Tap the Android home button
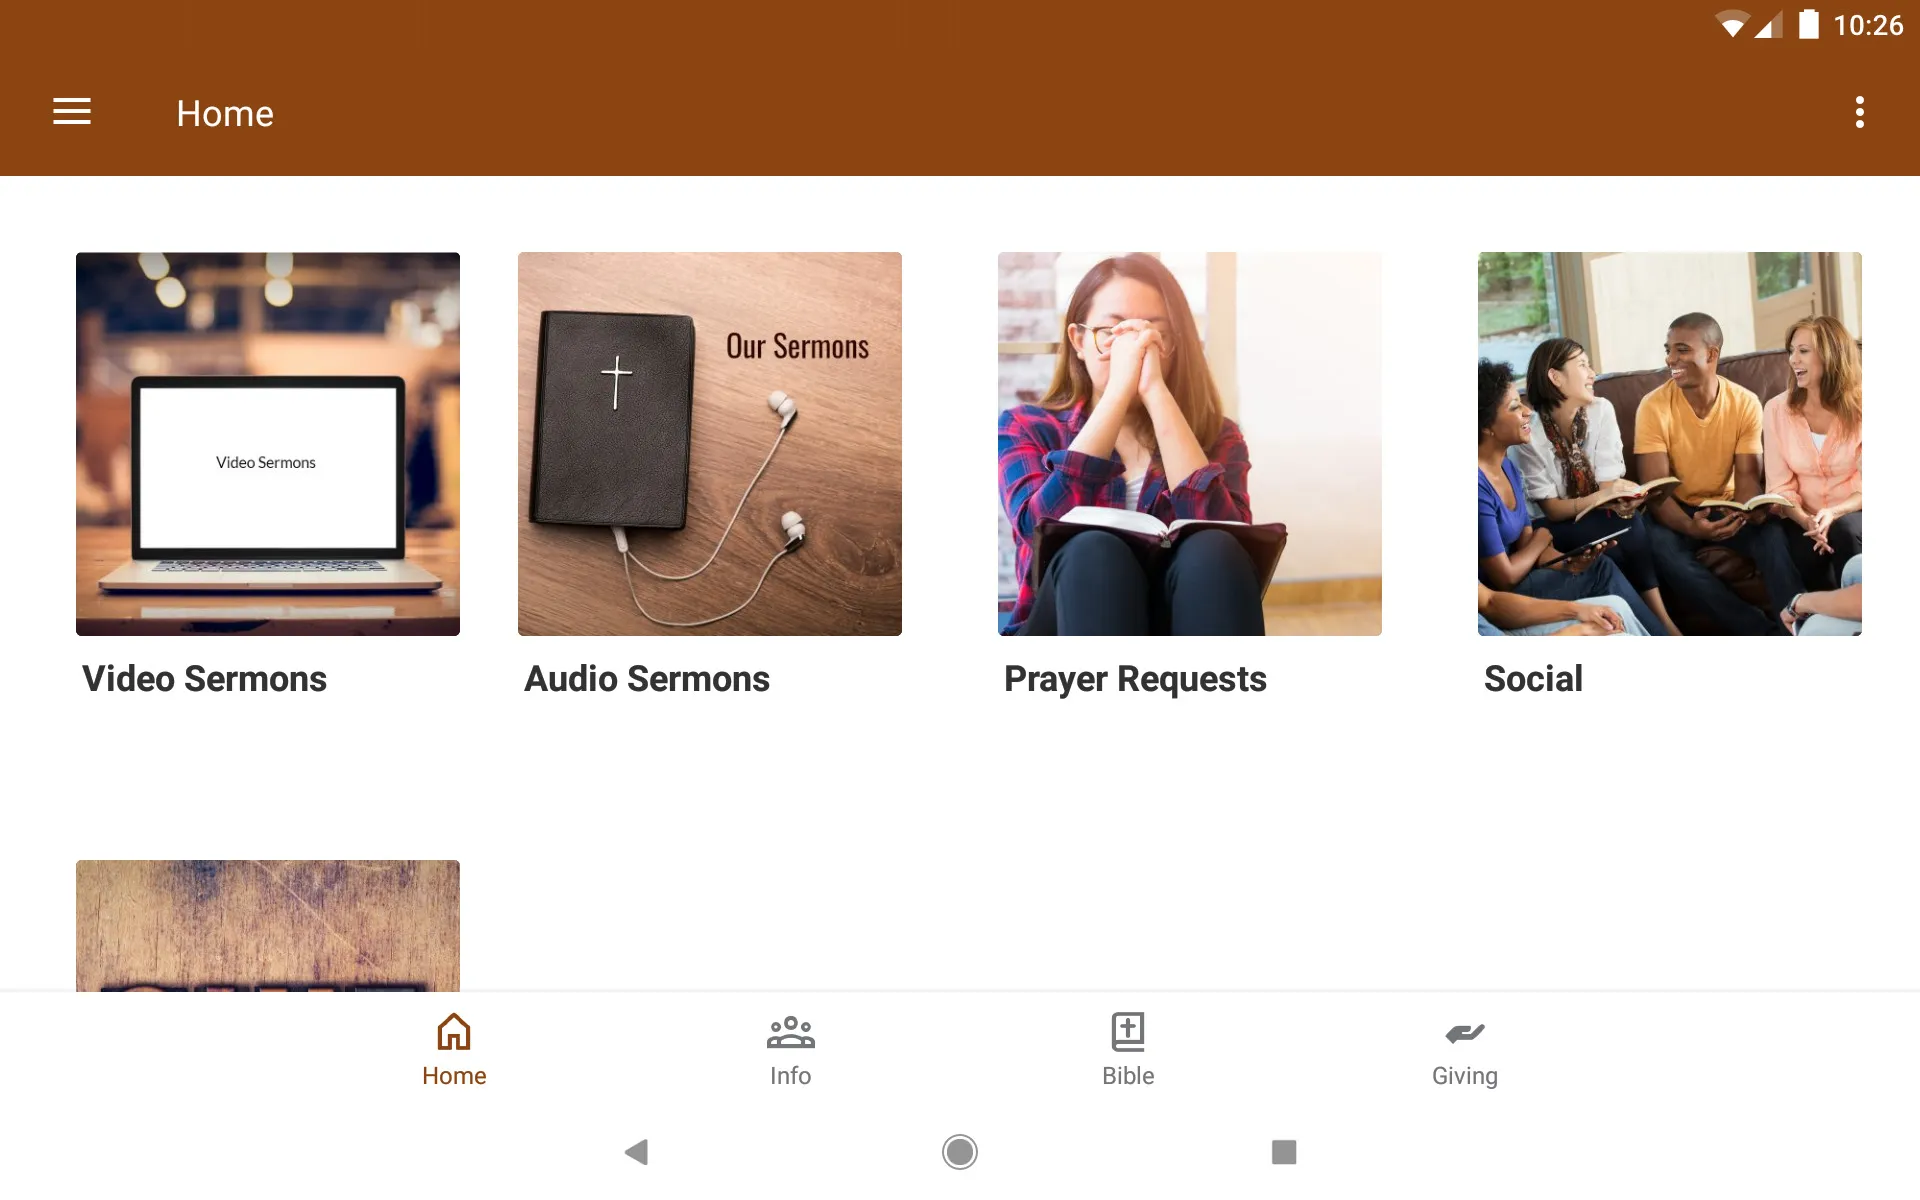 pos(959,1152)
